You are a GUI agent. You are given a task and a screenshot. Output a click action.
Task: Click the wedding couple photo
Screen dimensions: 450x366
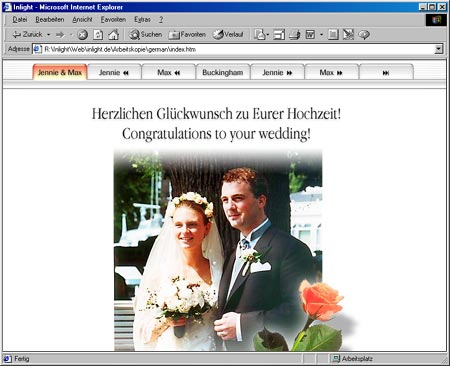218,250
